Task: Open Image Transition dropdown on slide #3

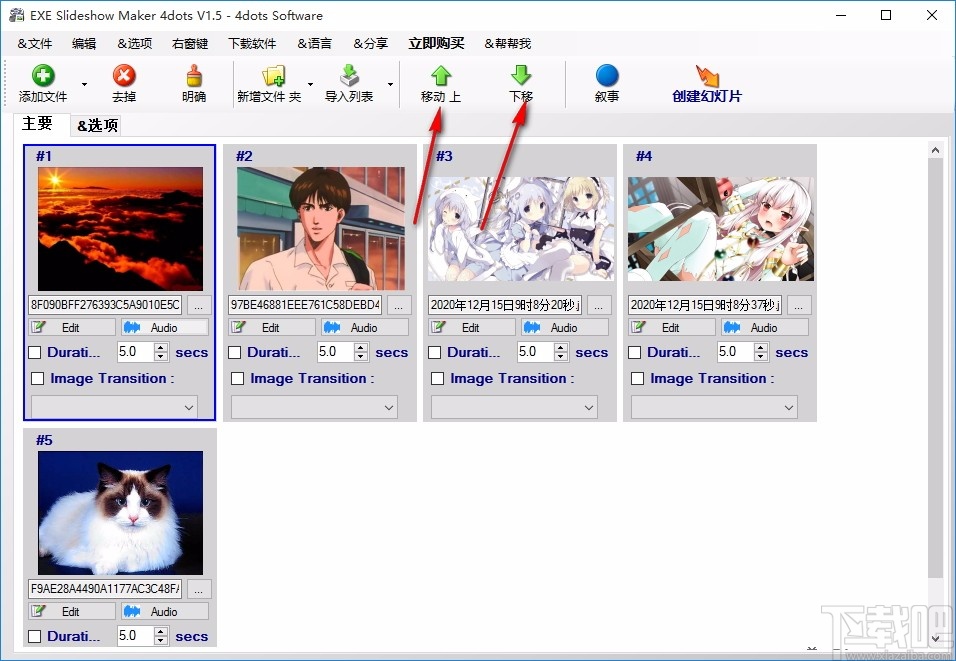Action: [589, 407]
